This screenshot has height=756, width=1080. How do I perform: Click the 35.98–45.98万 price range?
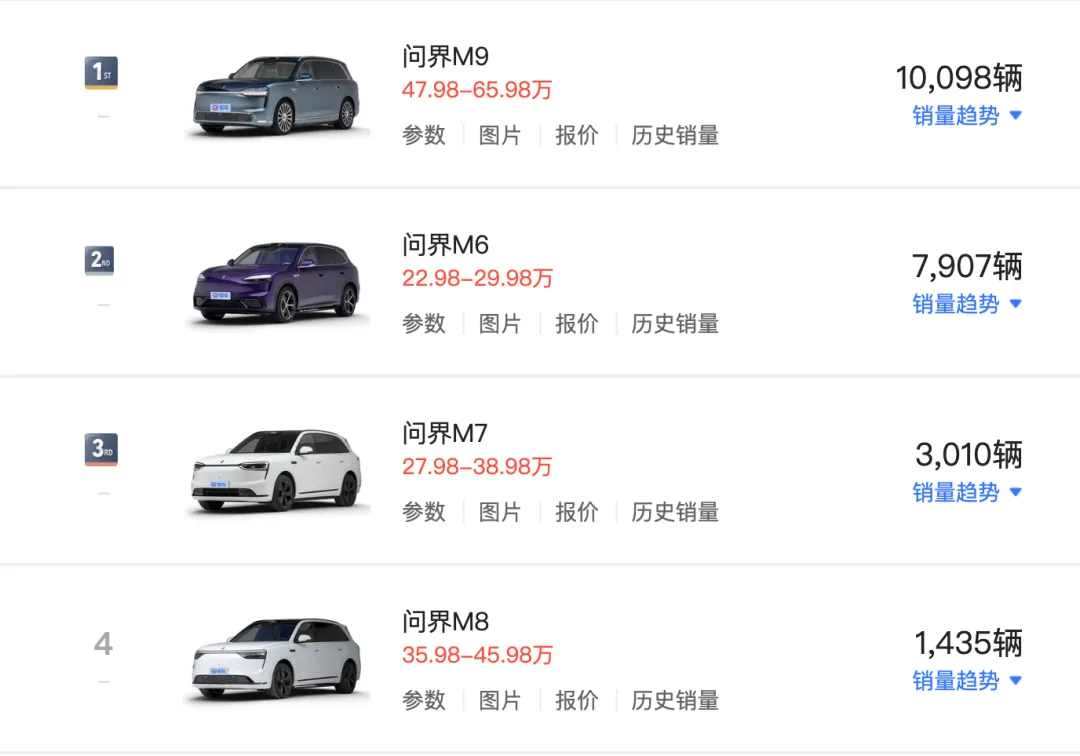477,655
